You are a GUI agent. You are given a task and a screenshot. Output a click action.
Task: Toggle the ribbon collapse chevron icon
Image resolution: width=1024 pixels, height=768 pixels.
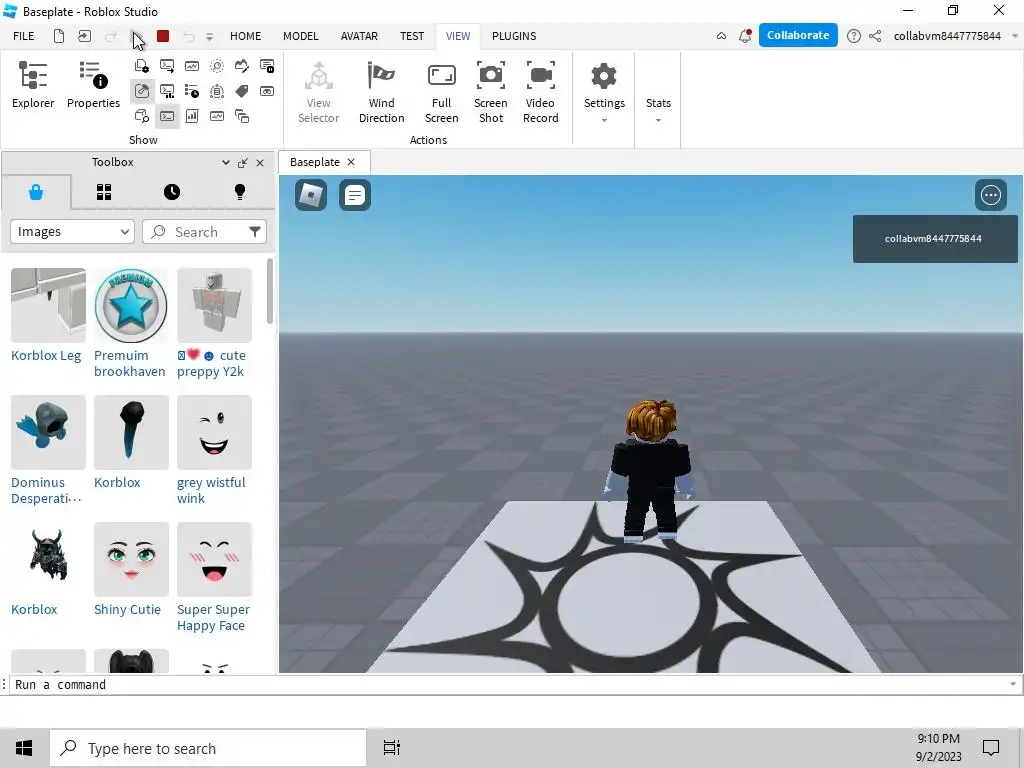[721, 36]
